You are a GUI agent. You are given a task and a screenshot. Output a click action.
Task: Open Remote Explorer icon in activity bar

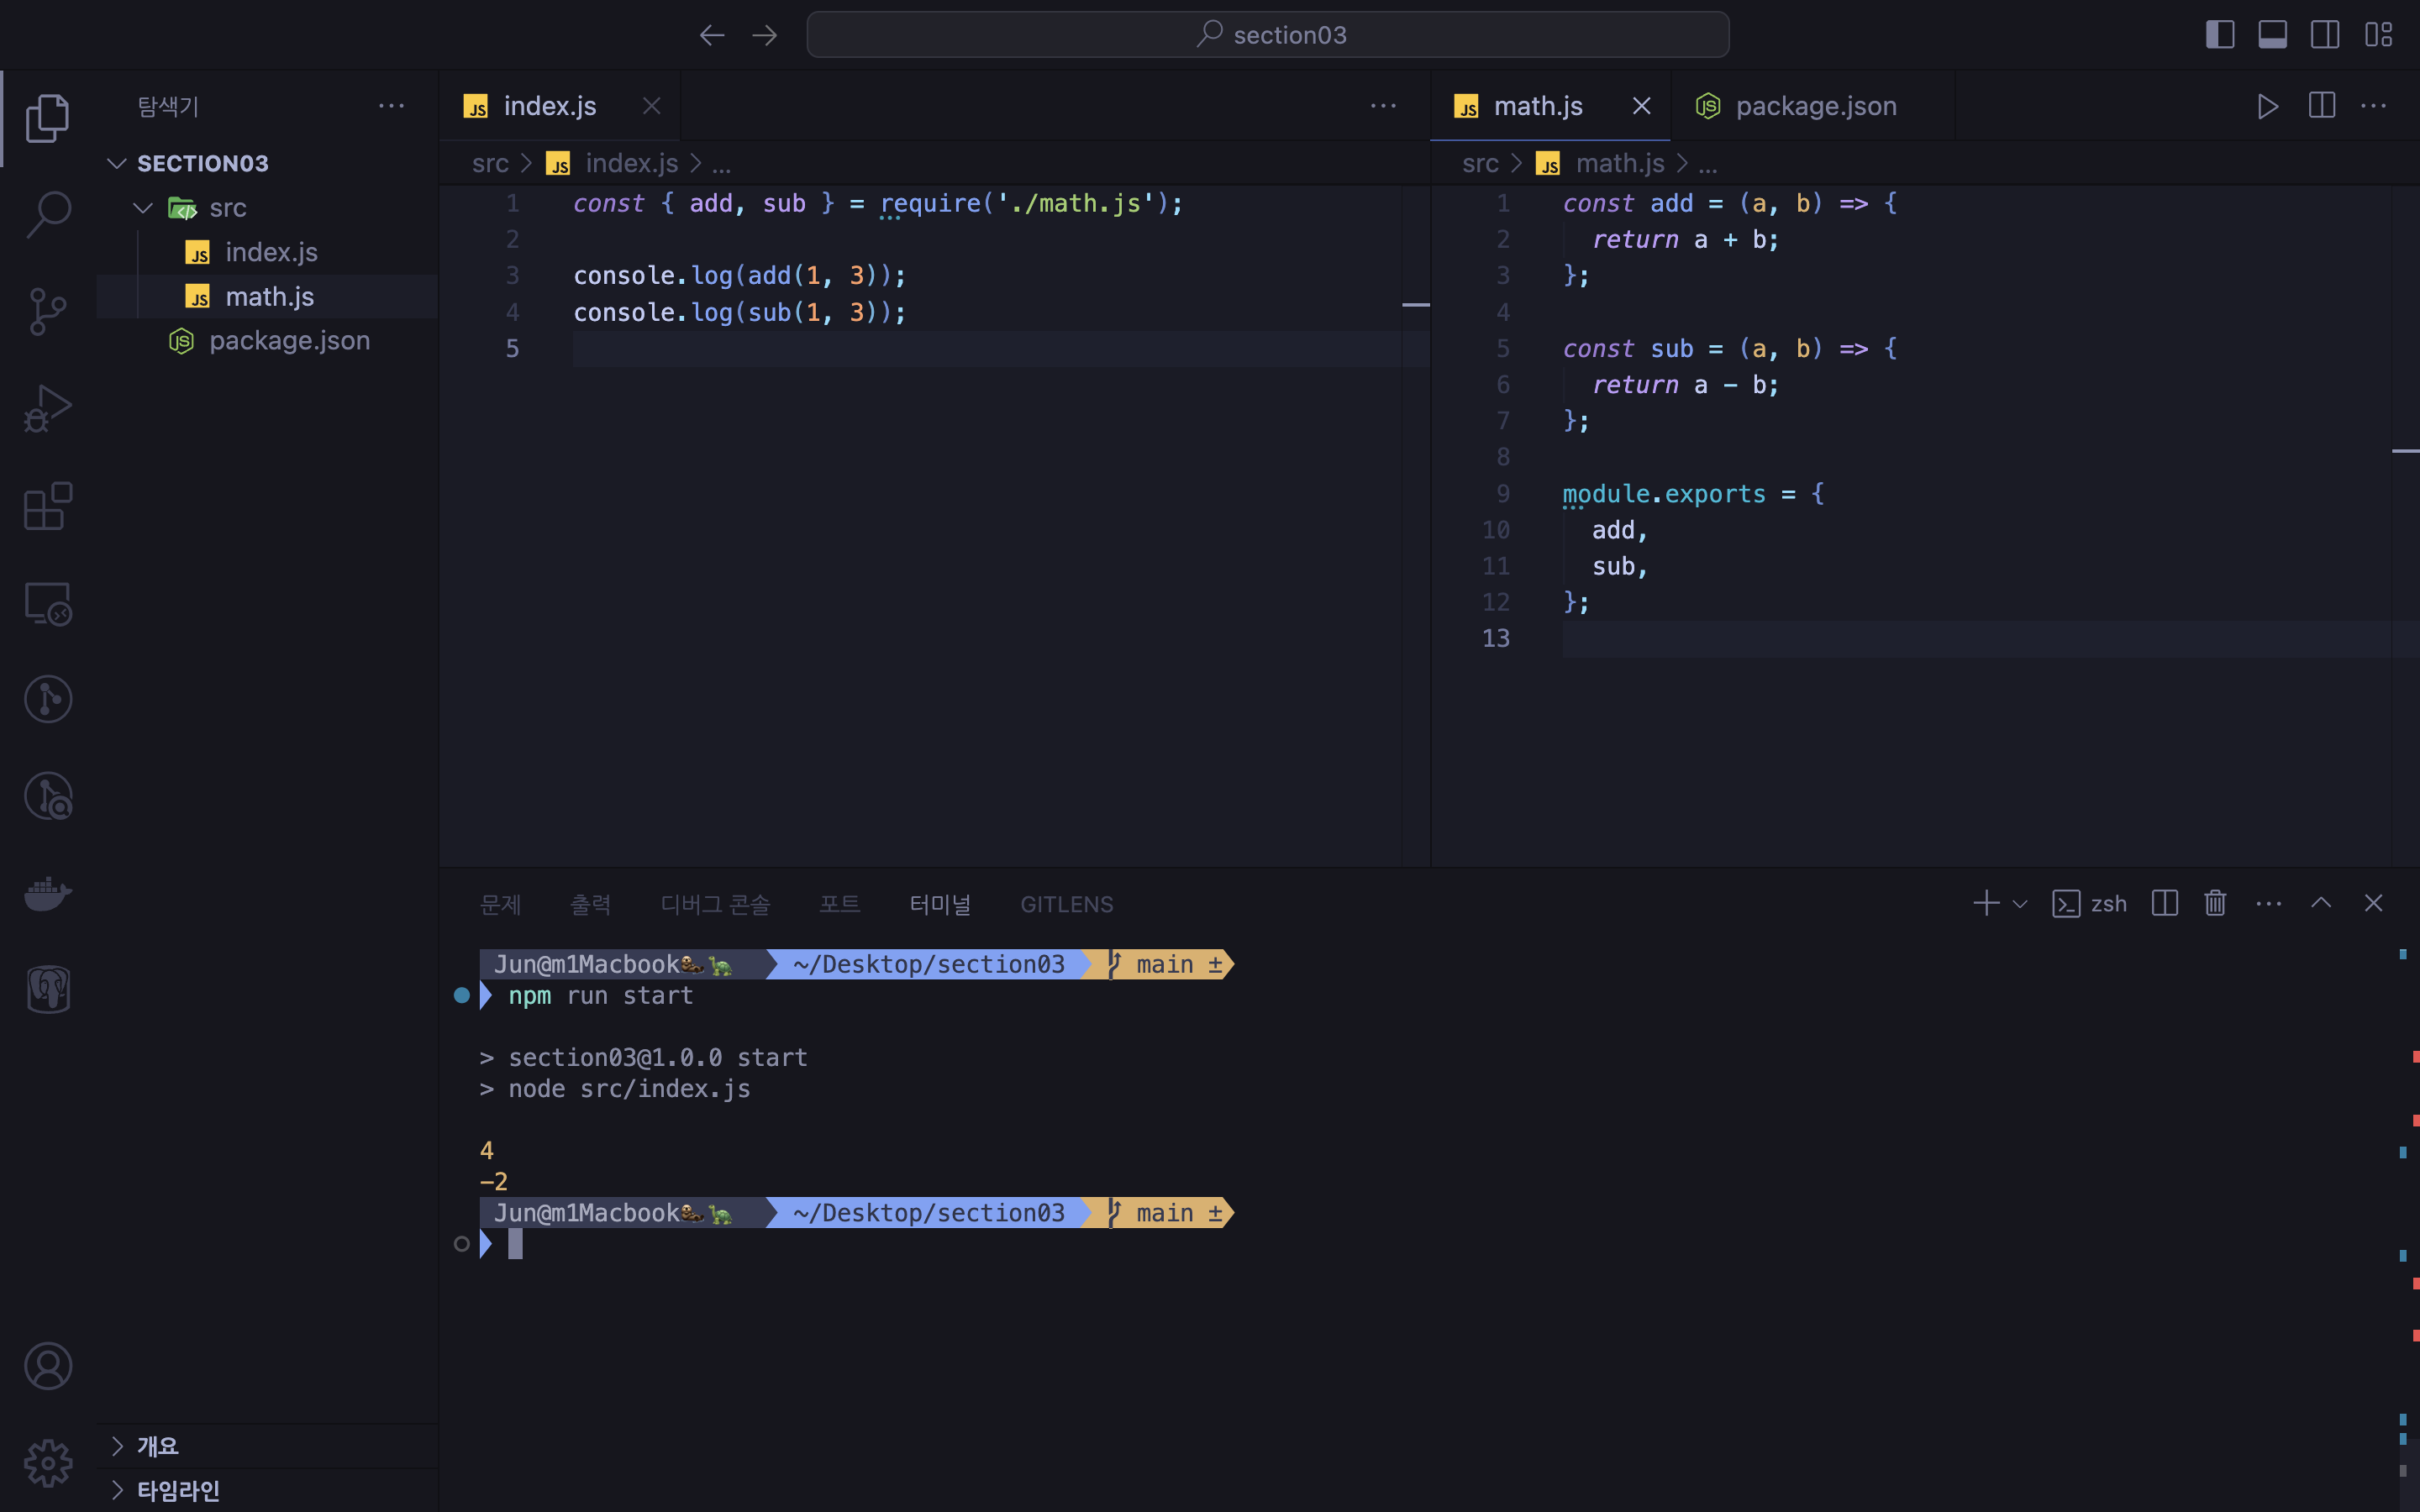point(48,603)
